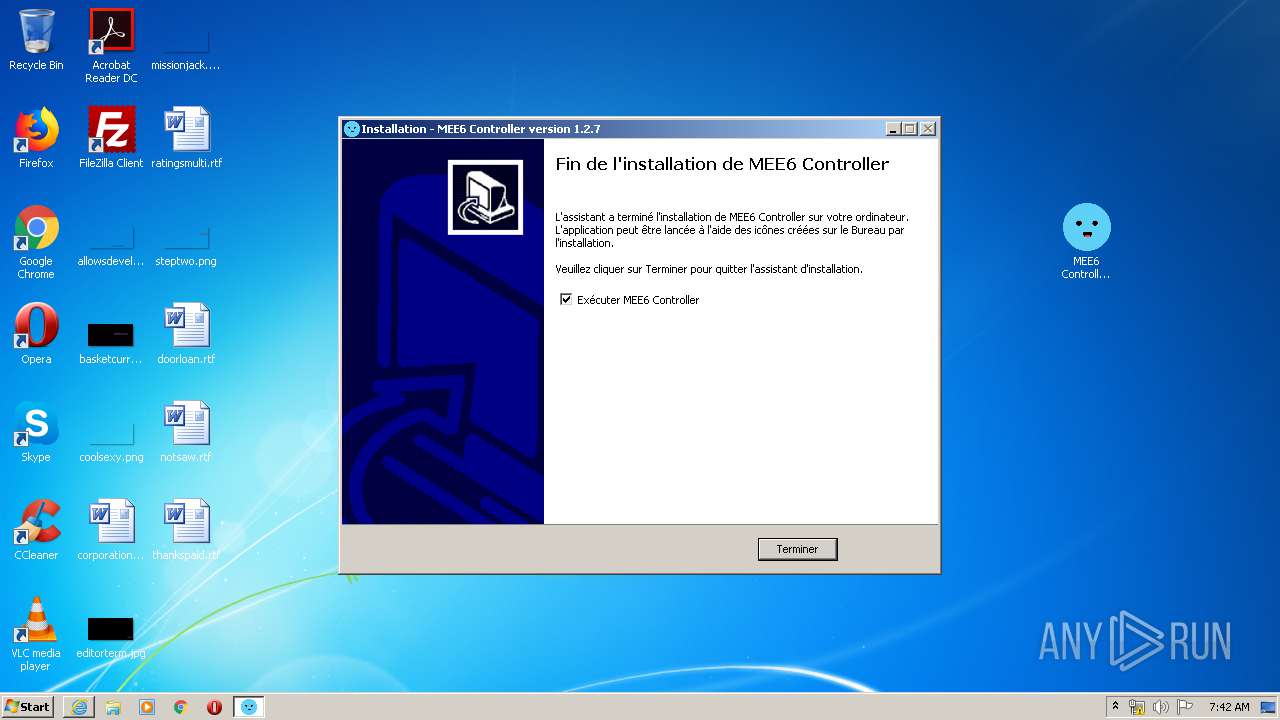The image size is (1280, 720).
Task: Open Windows Media Player from taskbar
Action: [x=147, y=707]
